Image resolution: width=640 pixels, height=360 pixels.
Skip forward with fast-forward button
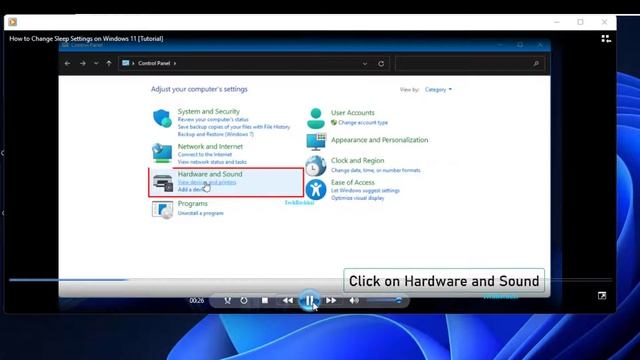(x=331, y=300)
